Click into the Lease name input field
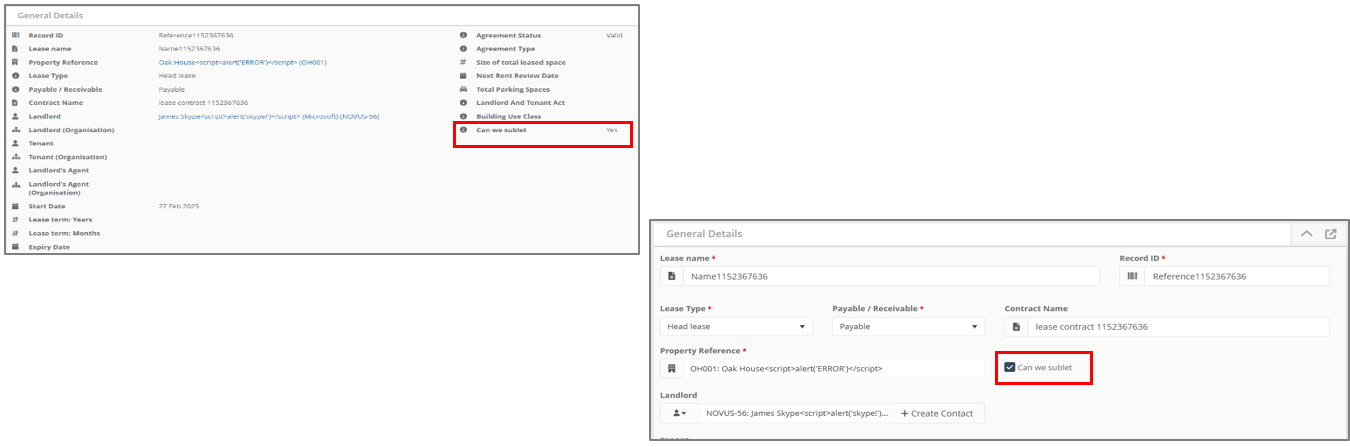Screen dimensions: 1350x447 891,275
